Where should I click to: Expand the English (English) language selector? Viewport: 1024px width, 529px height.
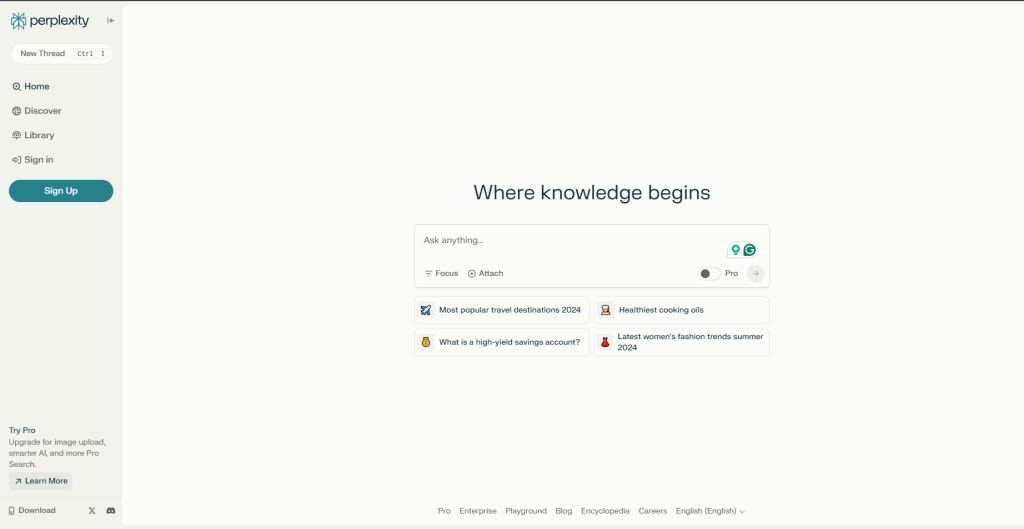[710, 511]
